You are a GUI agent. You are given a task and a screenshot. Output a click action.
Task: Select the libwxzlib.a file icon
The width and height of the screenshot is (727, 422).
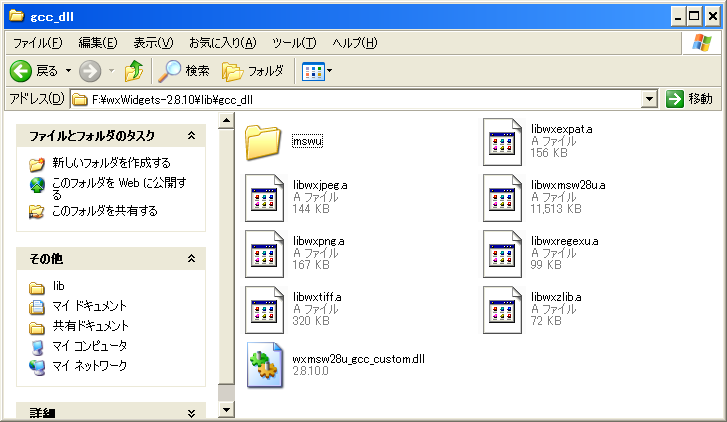(x=502, y=310)
